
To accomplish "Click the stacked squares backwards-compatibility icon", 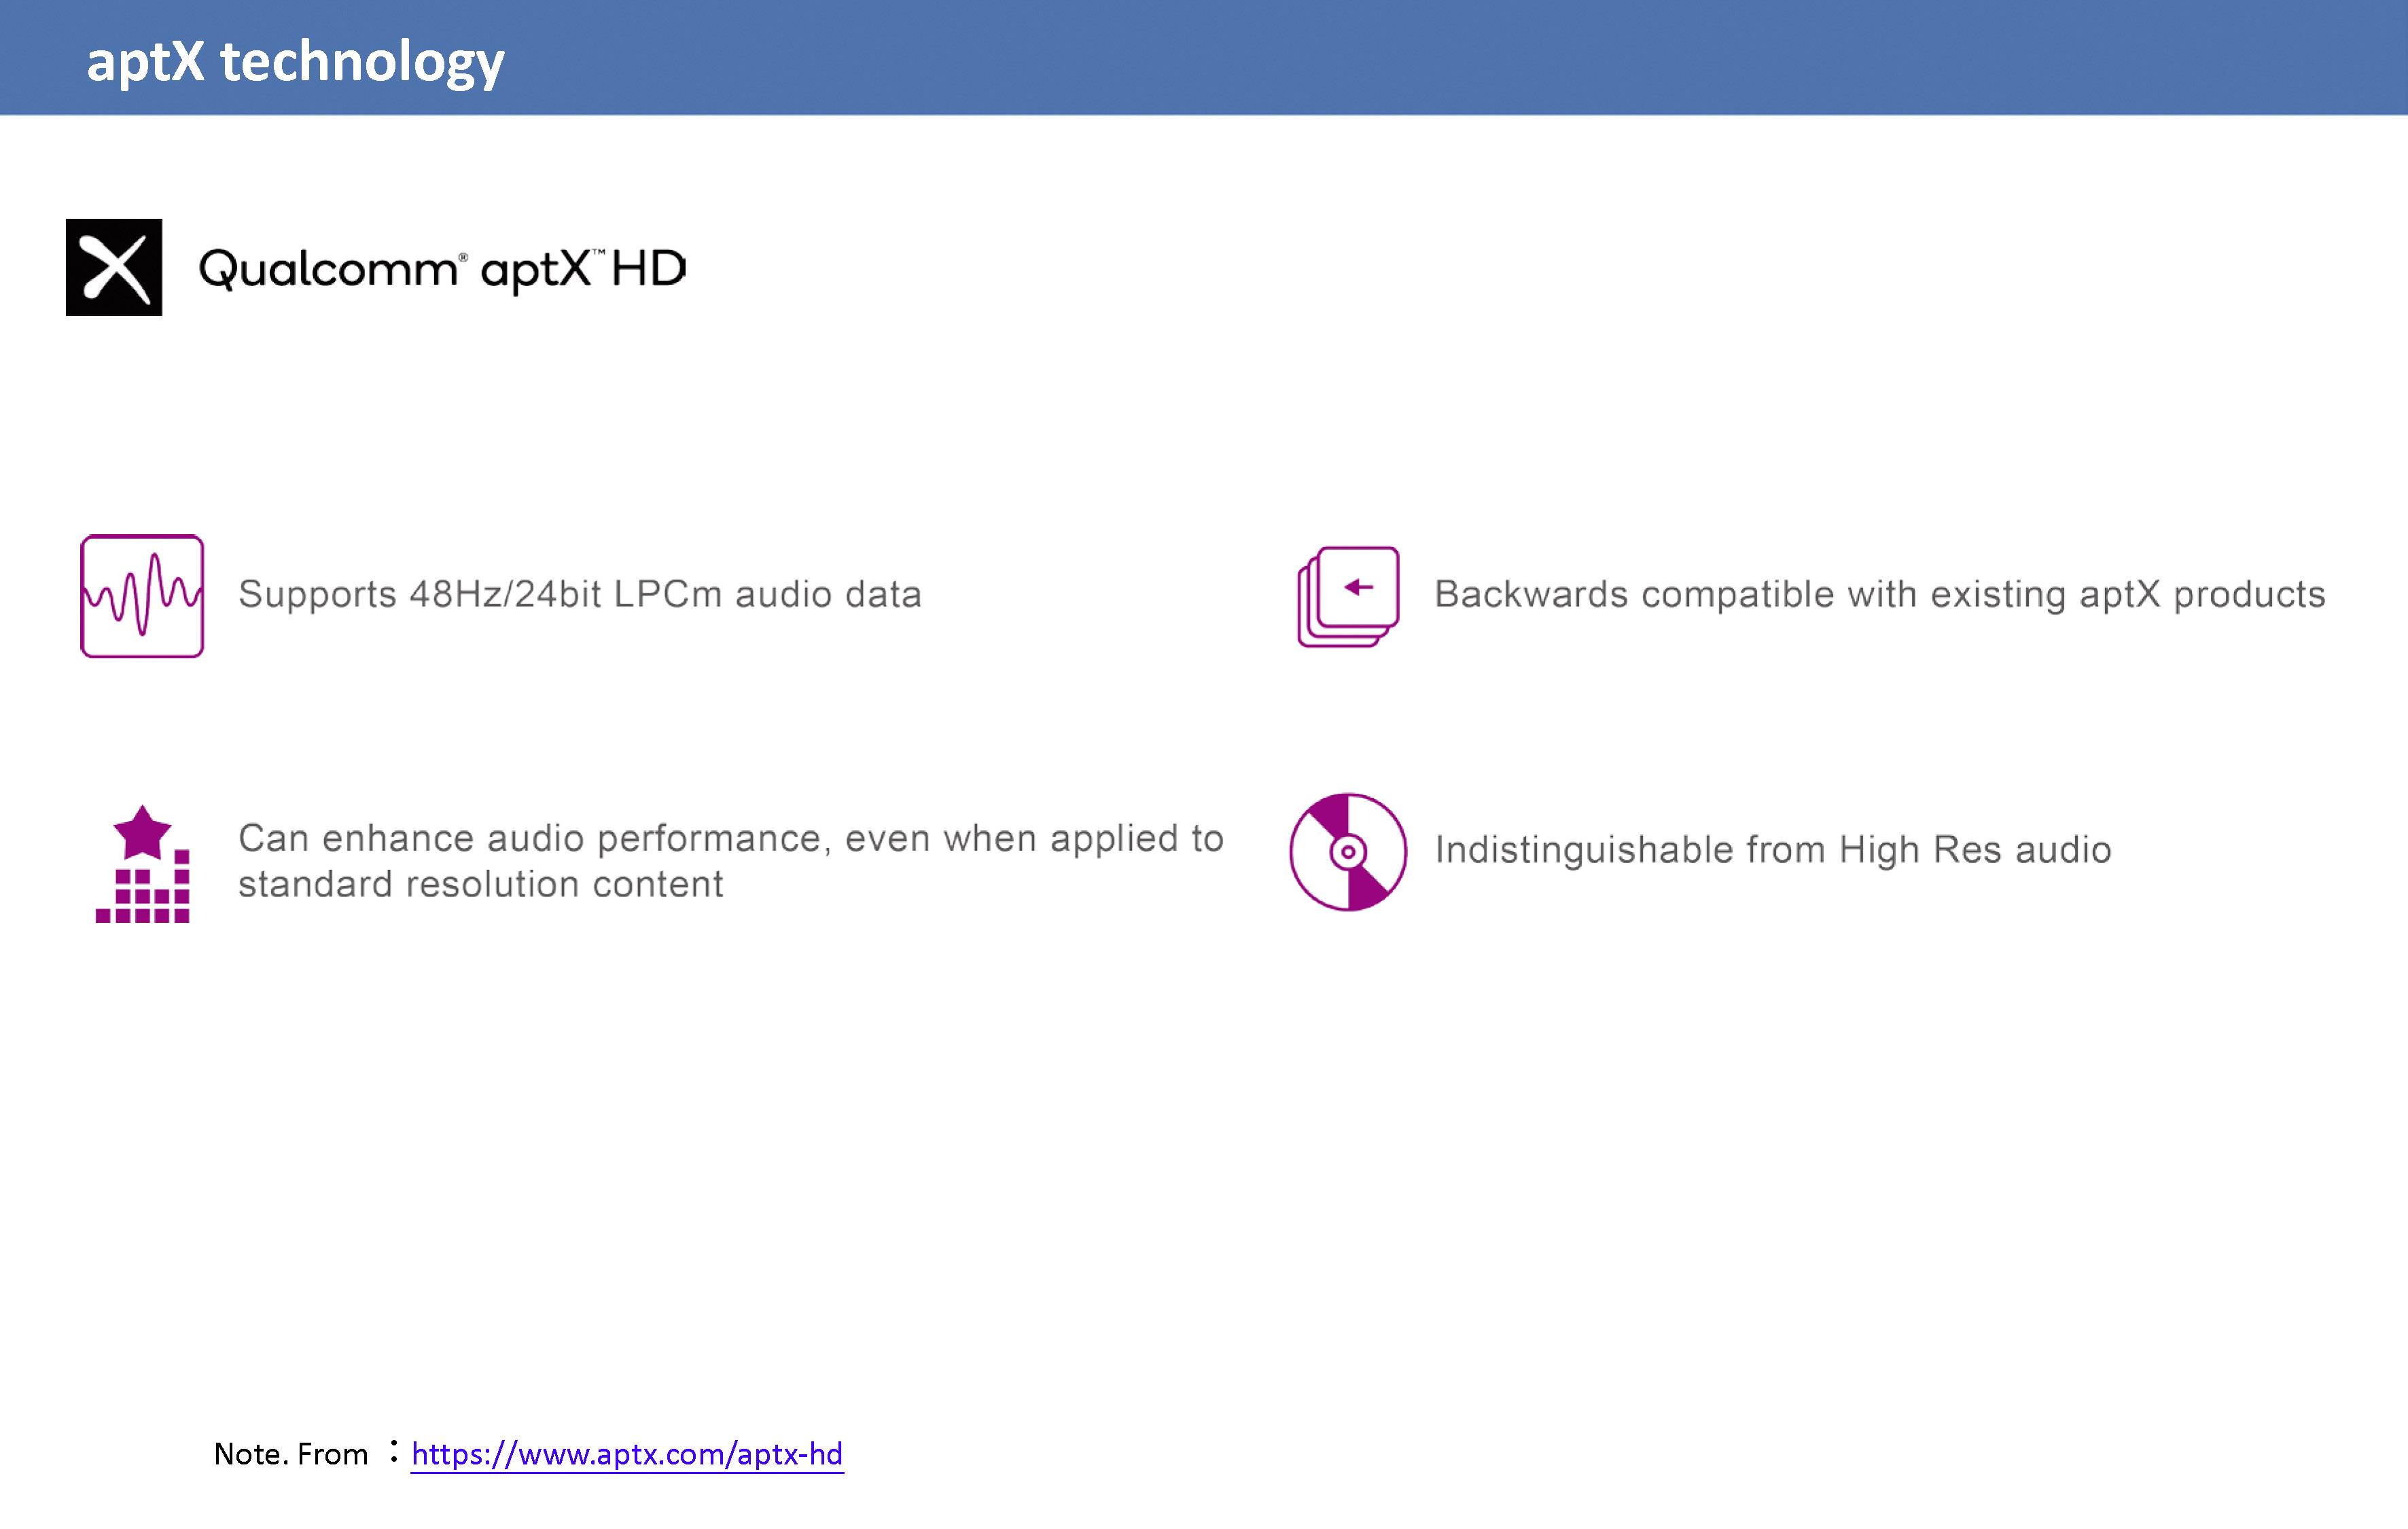I will click(x=1347, y=597).
